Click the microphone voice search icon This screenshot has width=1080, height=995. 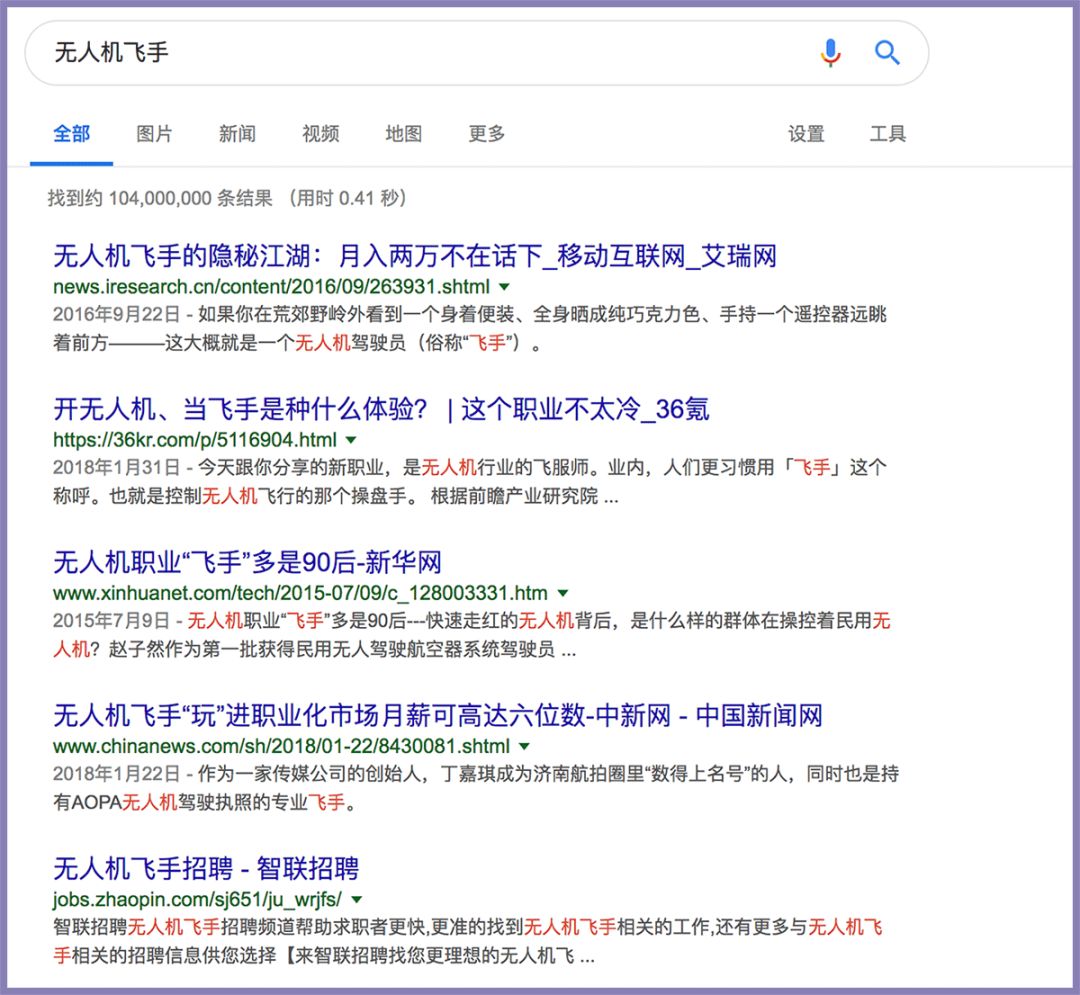coord(831,53)
